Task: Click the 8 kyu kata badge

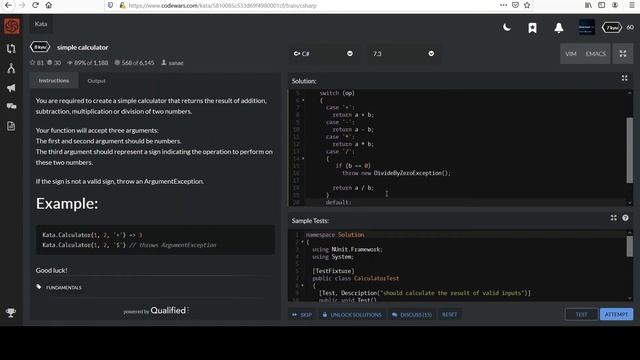Action: pyautogui.click(x=40, y=47)
